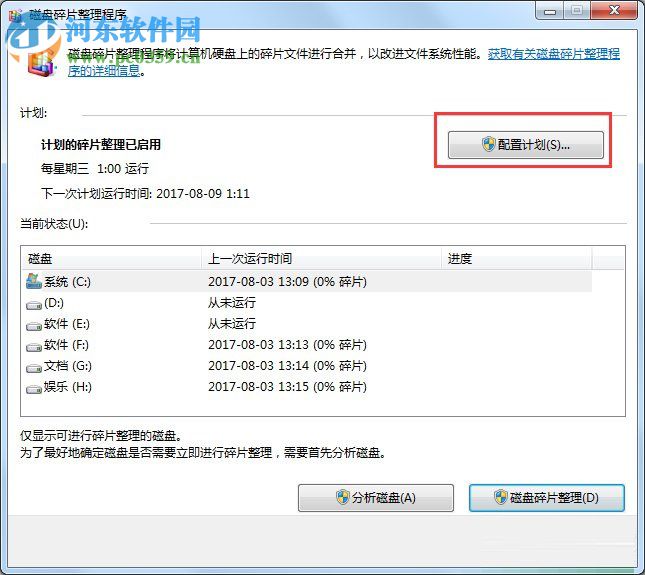Click the 文档 (G:) drive icon

[34, 368]
